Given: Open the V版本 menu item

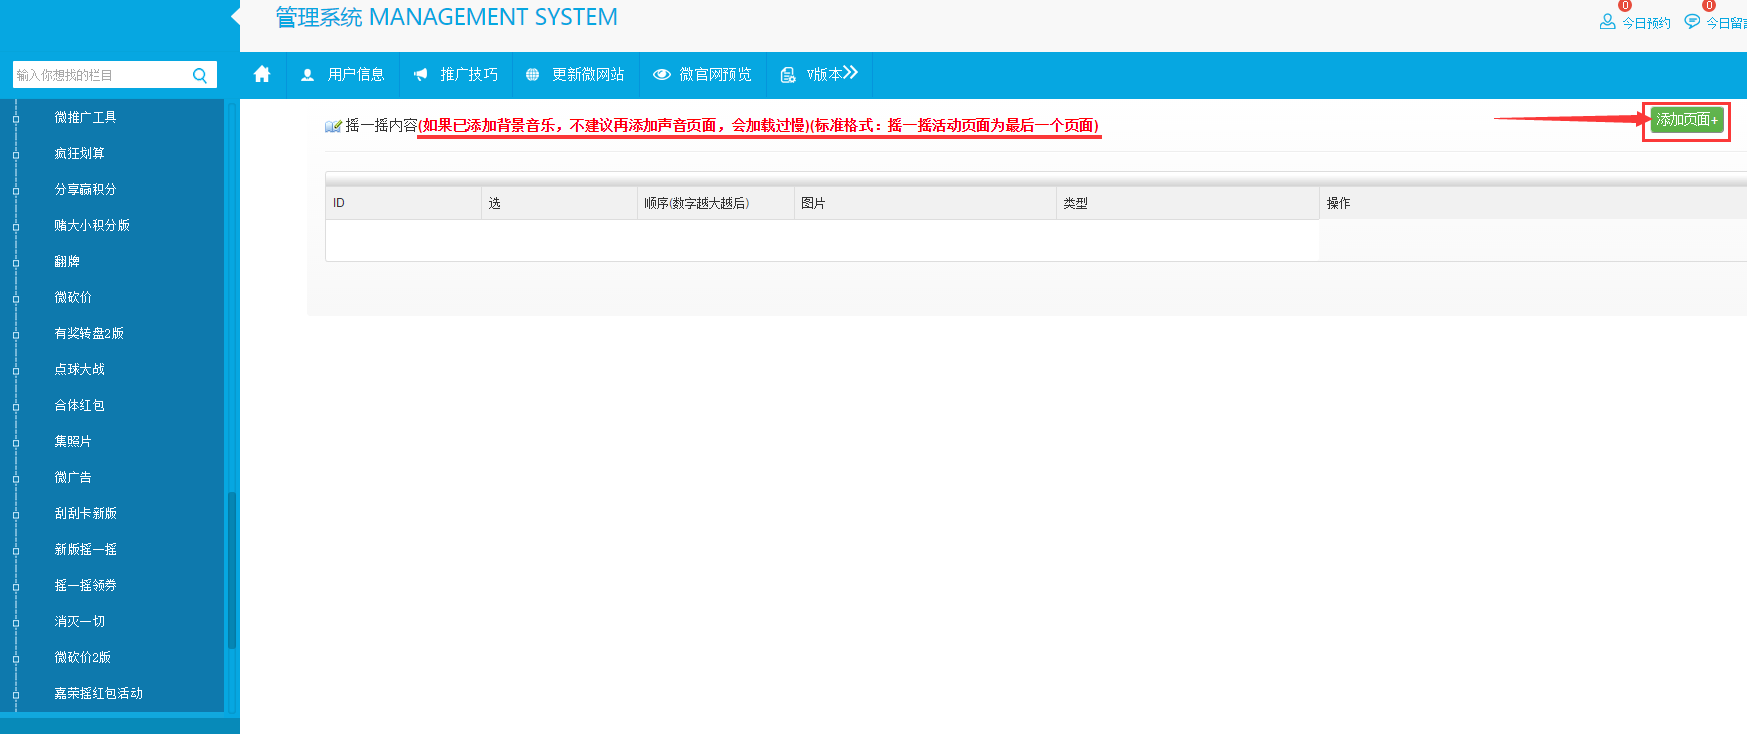Looking at the screenshot, I should [823, 75].
